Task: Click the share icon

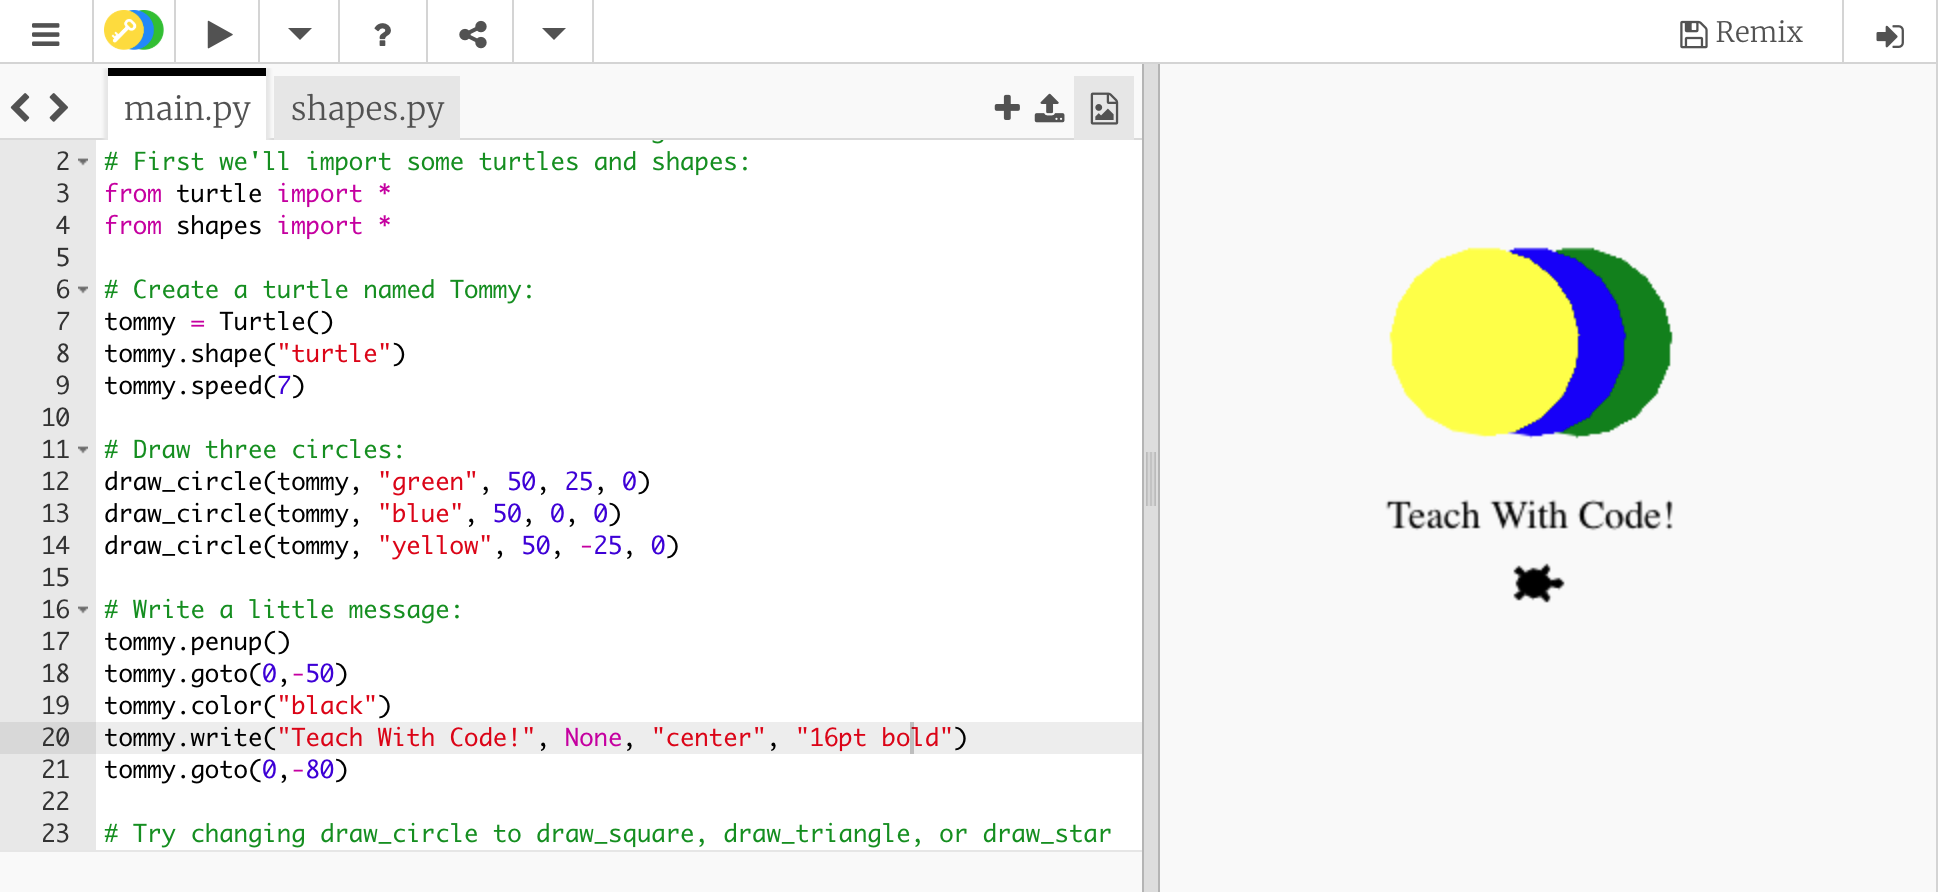Action: [x=472, y=35]
